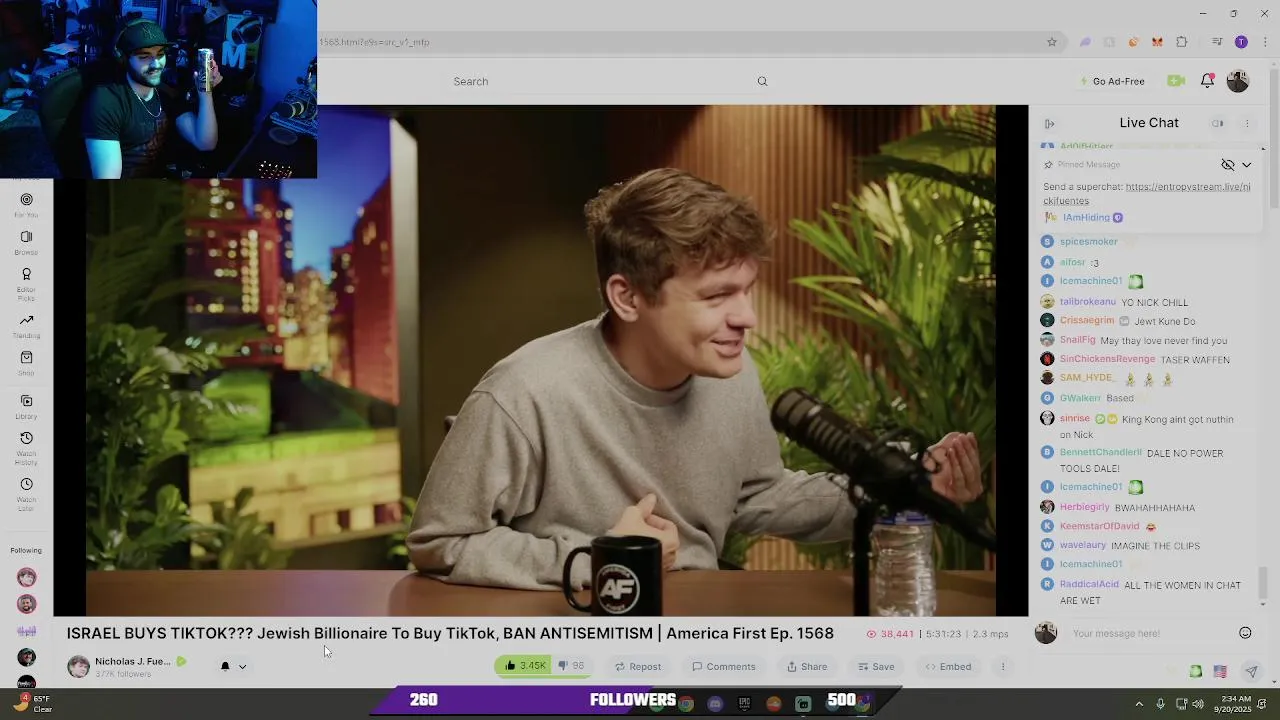Image resolution: width=1280 pixels, height=720 pixels.
Task: Click the video title text
Action: [x=450, y=633]
